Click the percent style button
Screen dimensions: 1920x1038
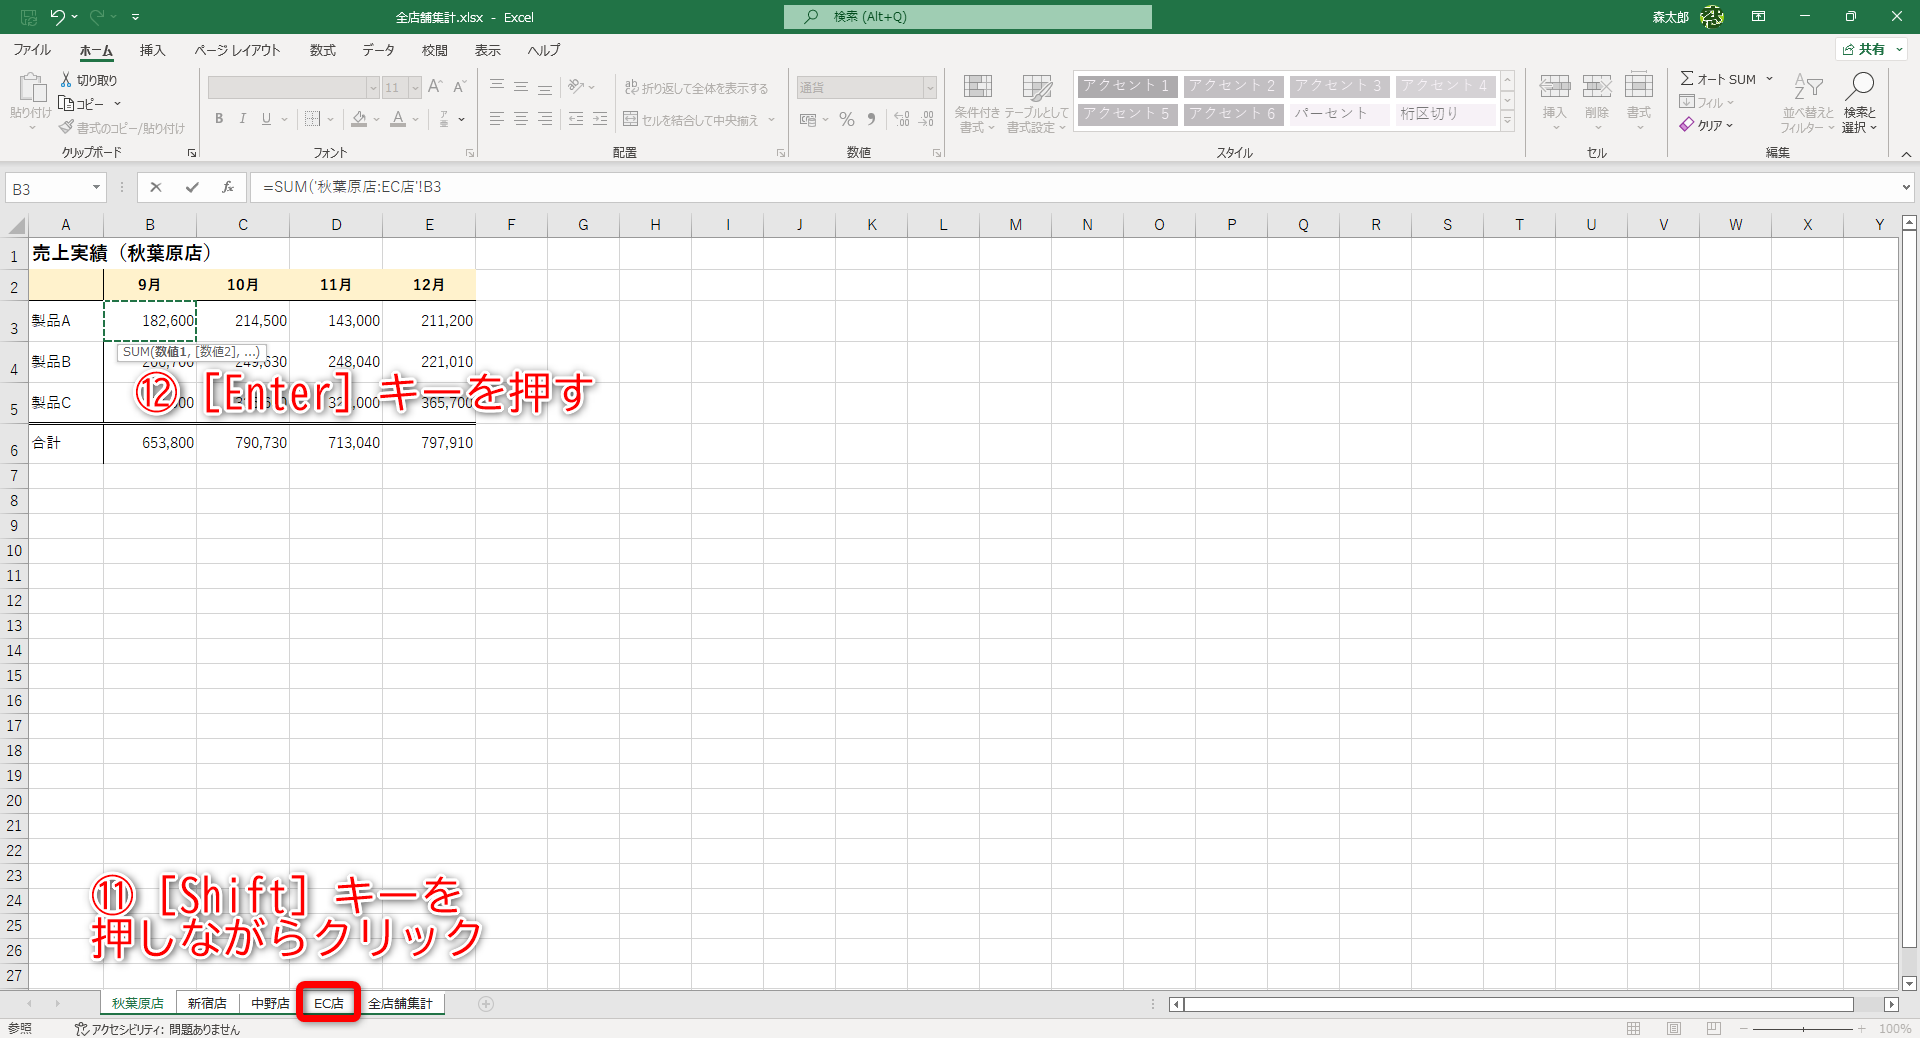tap(847, 119)
